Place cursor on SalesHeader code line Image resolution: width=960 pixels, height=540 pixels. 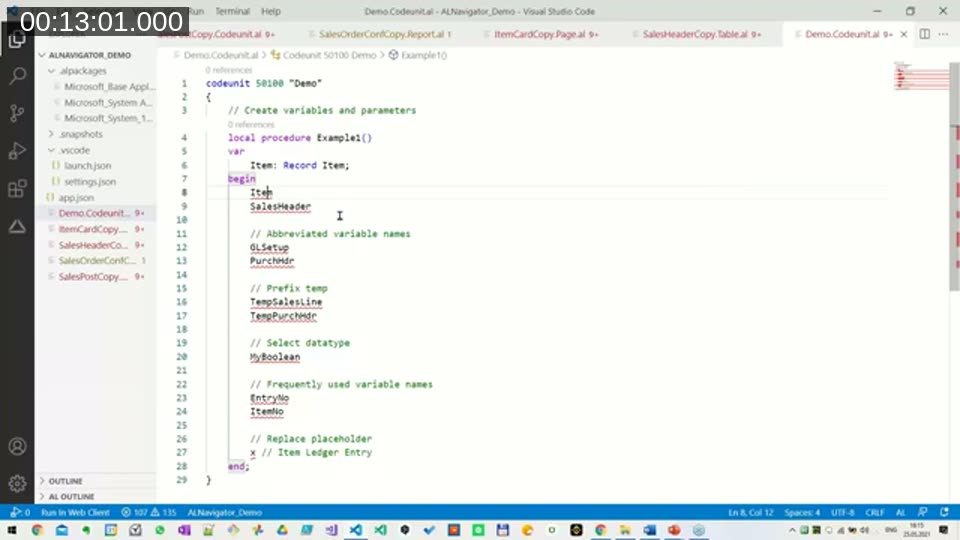click(280, 206)
